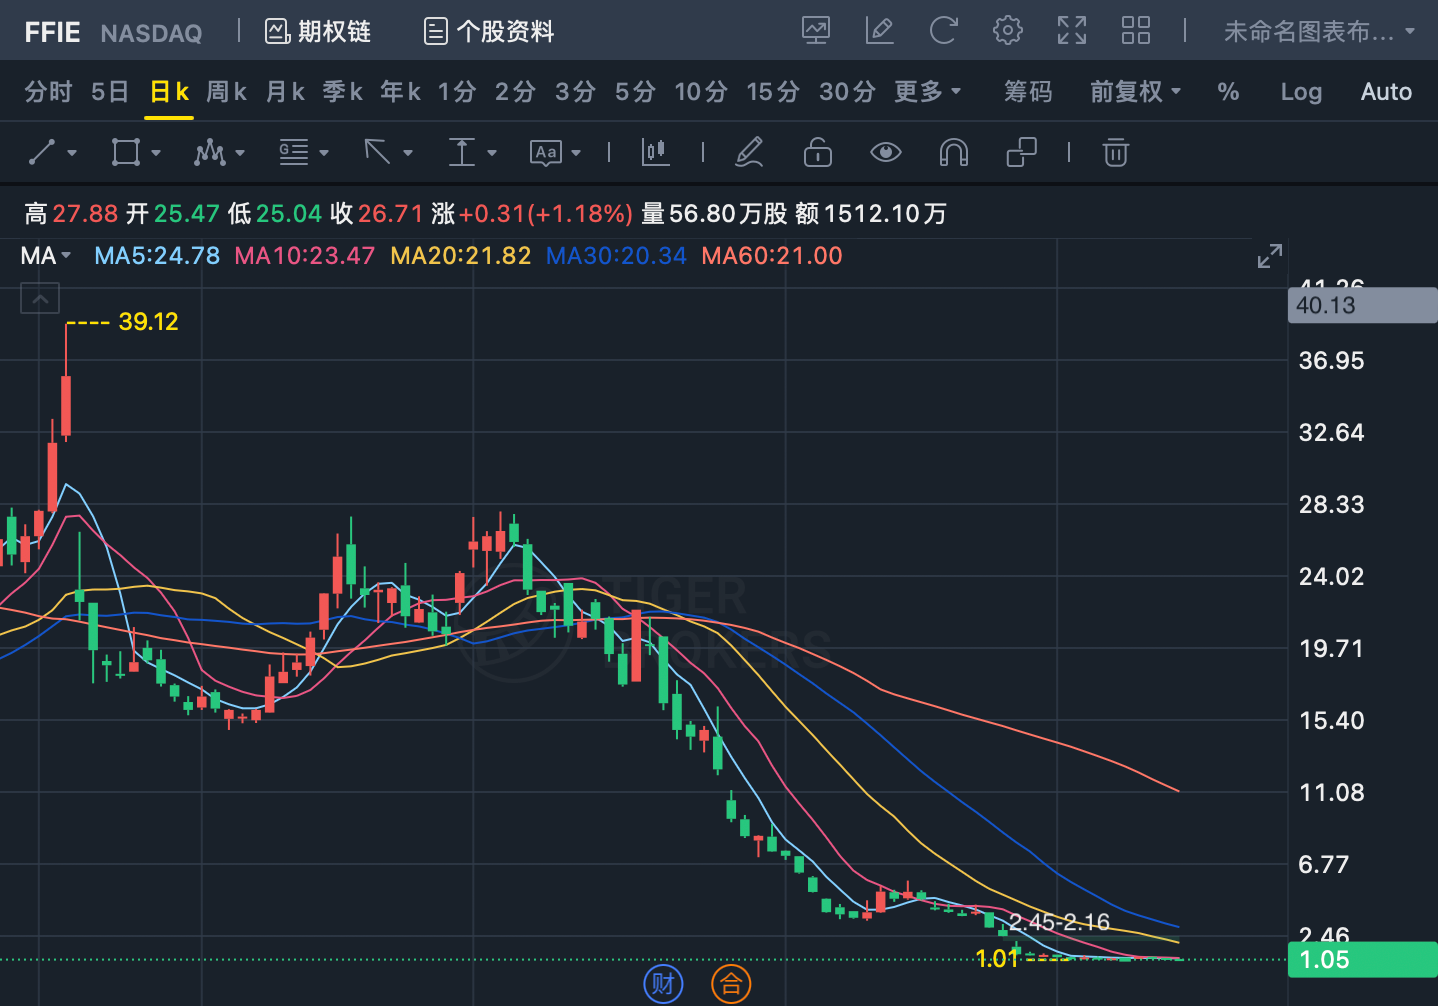Delete all drawings with trash icon

(x=1116, y=152)
